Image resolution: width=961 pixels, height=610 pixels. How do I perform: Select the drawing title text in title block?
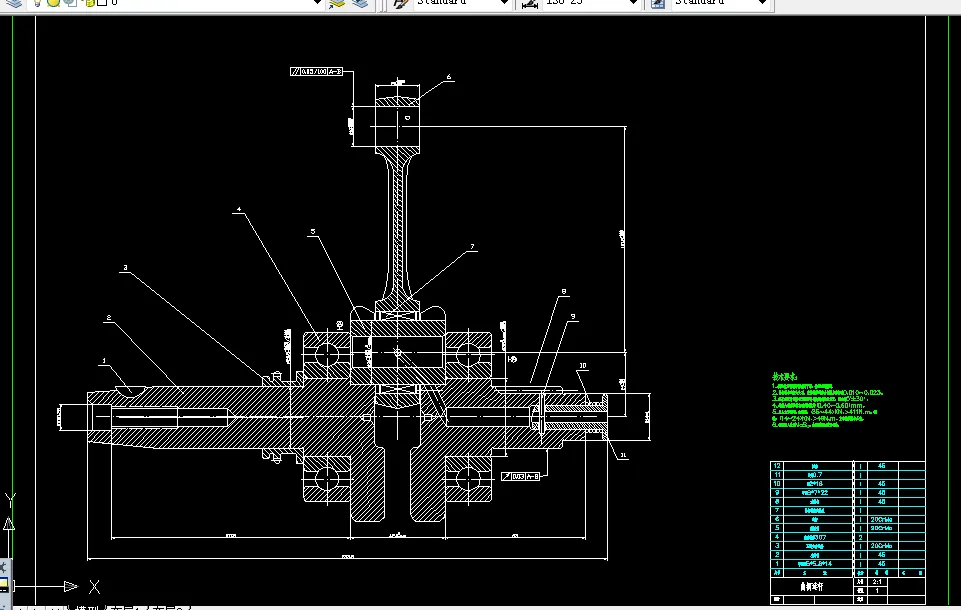tap(812, 587)
